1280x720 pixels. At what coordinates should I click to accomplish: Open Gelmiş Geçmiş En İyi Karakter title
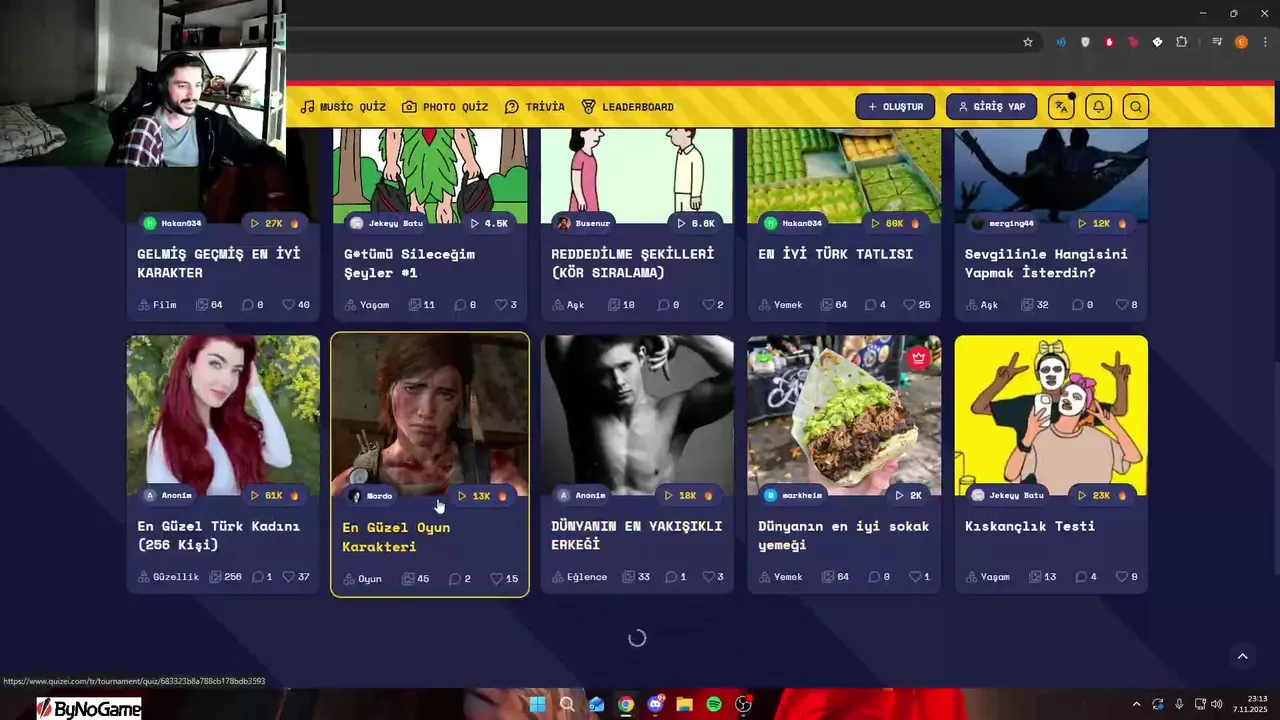pos(219,263)
